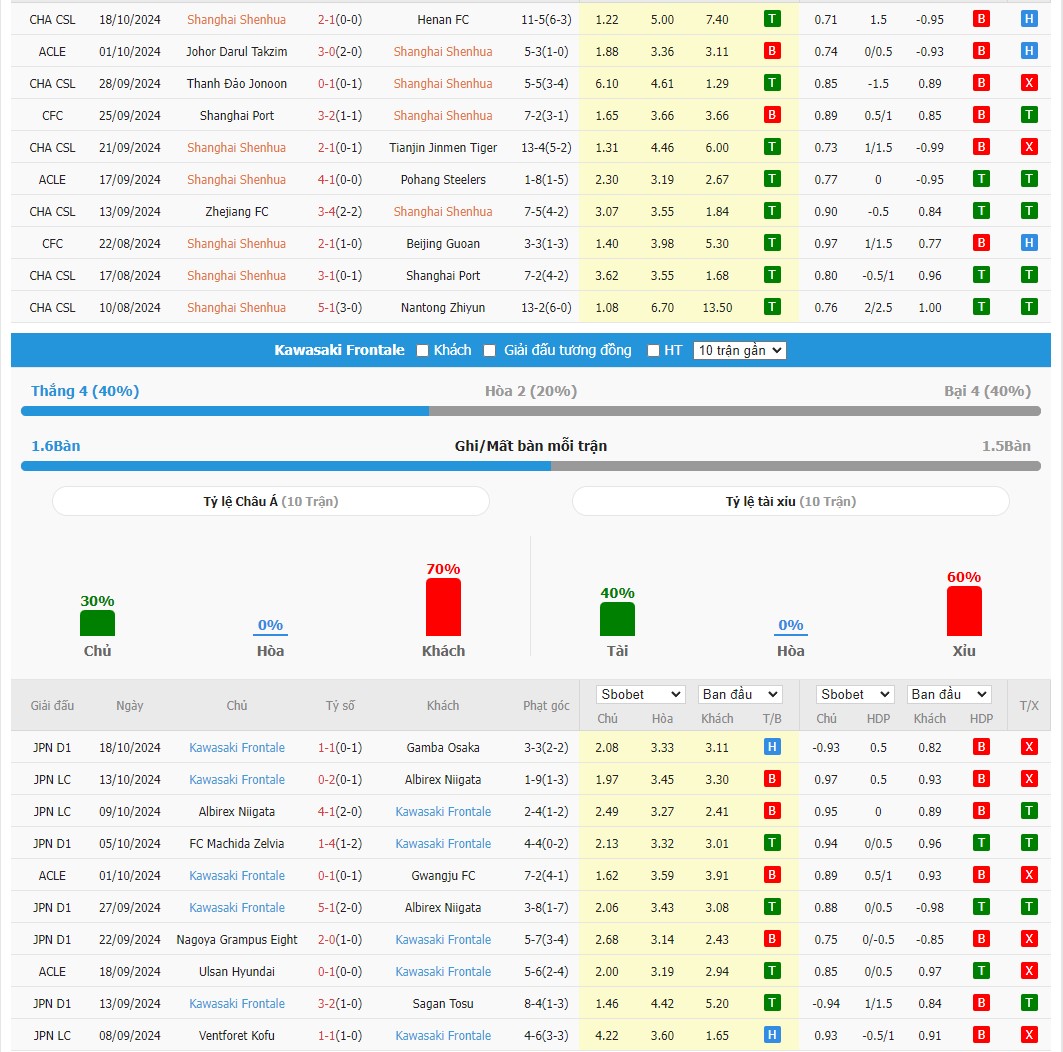The image size is (1063, 1052).
Task: Click score 5-1(2-0) in 27/09/2024 row
Action: pyautogui.click(x=340, y=908)
